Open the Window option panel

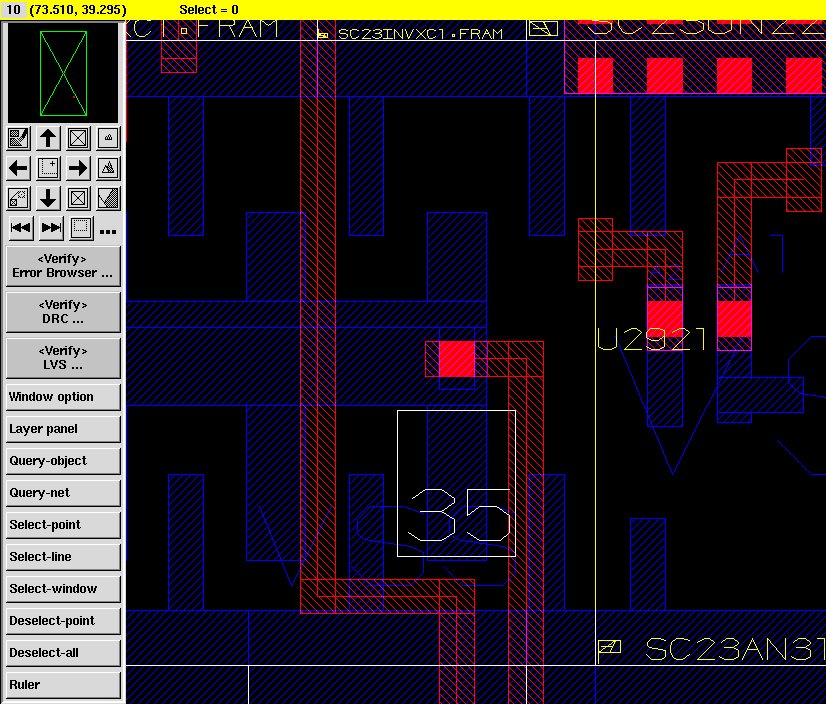point(62,397)
